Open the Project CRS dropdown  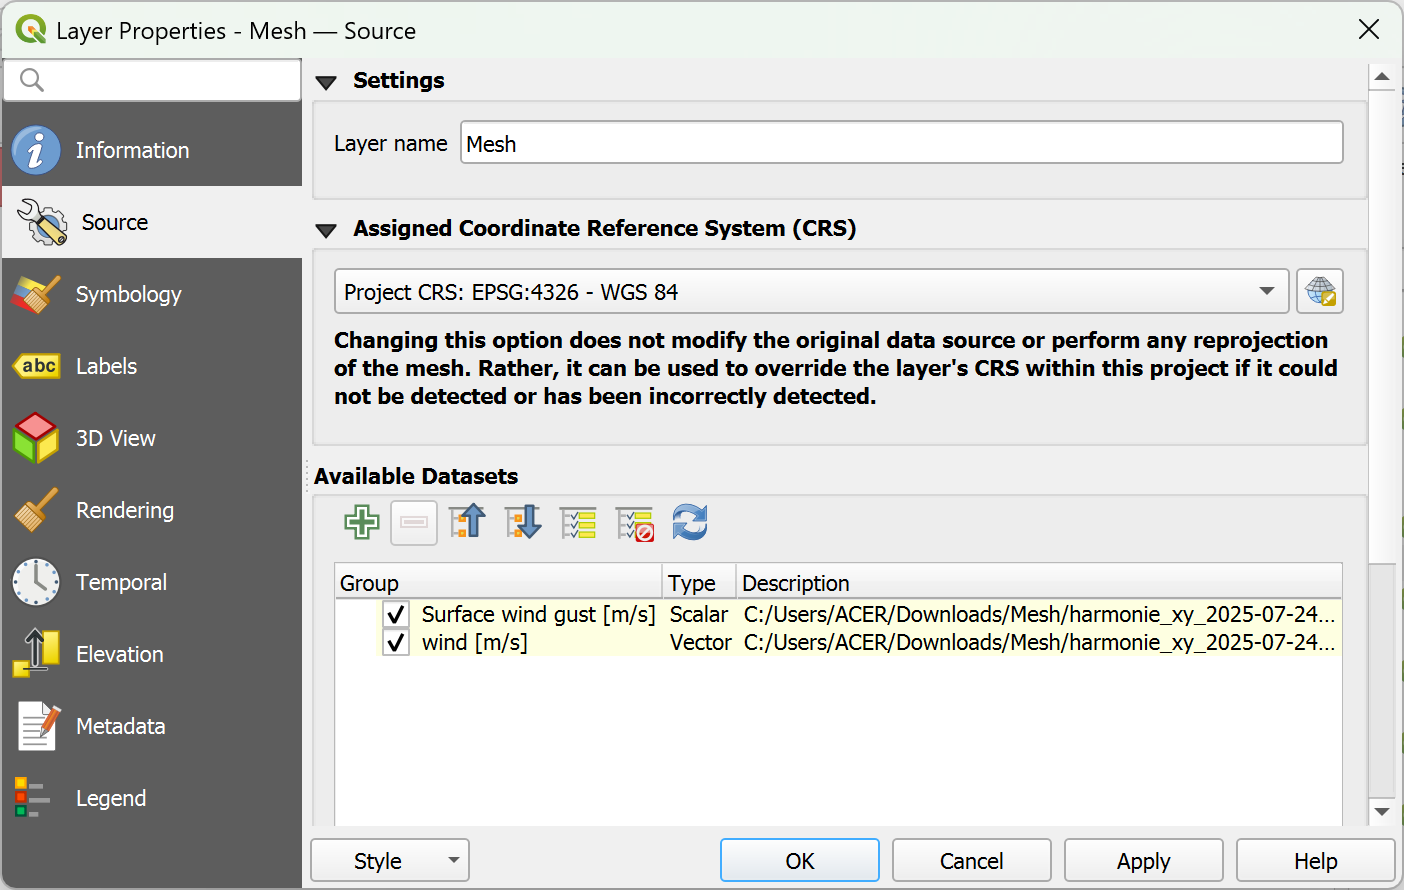(x=811, y=292)
